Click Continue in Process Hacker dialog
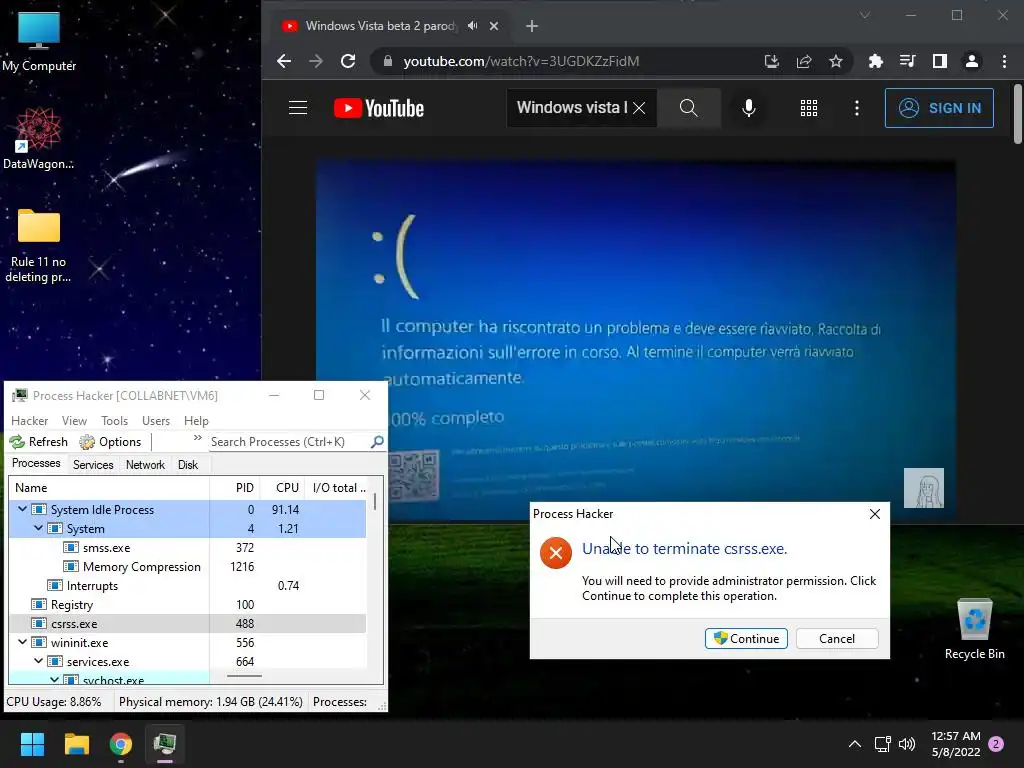This screenshot has height=768, width=1024. click(x=746, y=639)
